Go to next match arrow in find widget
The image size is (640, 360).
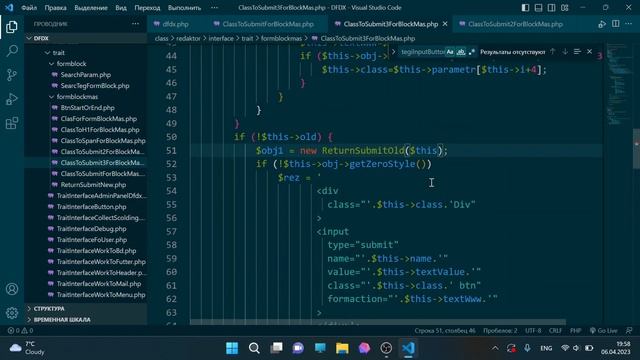coord(565,52)
